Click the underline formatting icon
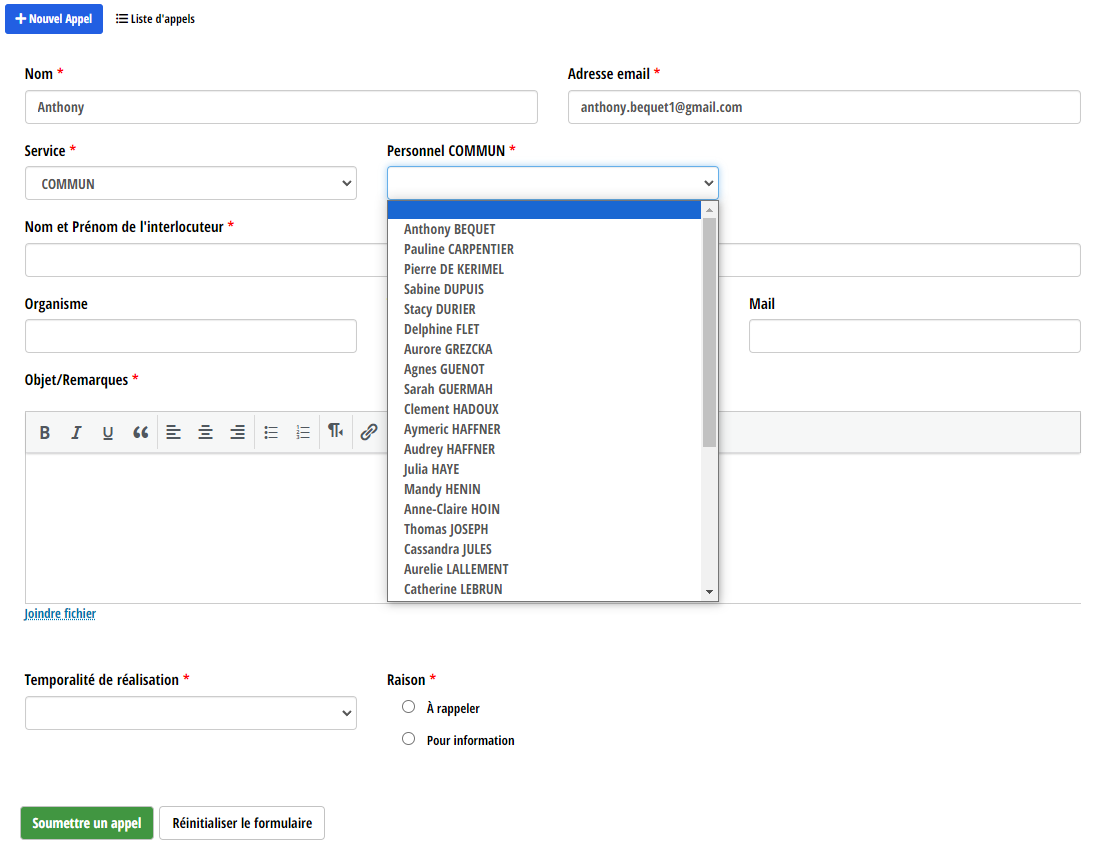 [108, 433]
